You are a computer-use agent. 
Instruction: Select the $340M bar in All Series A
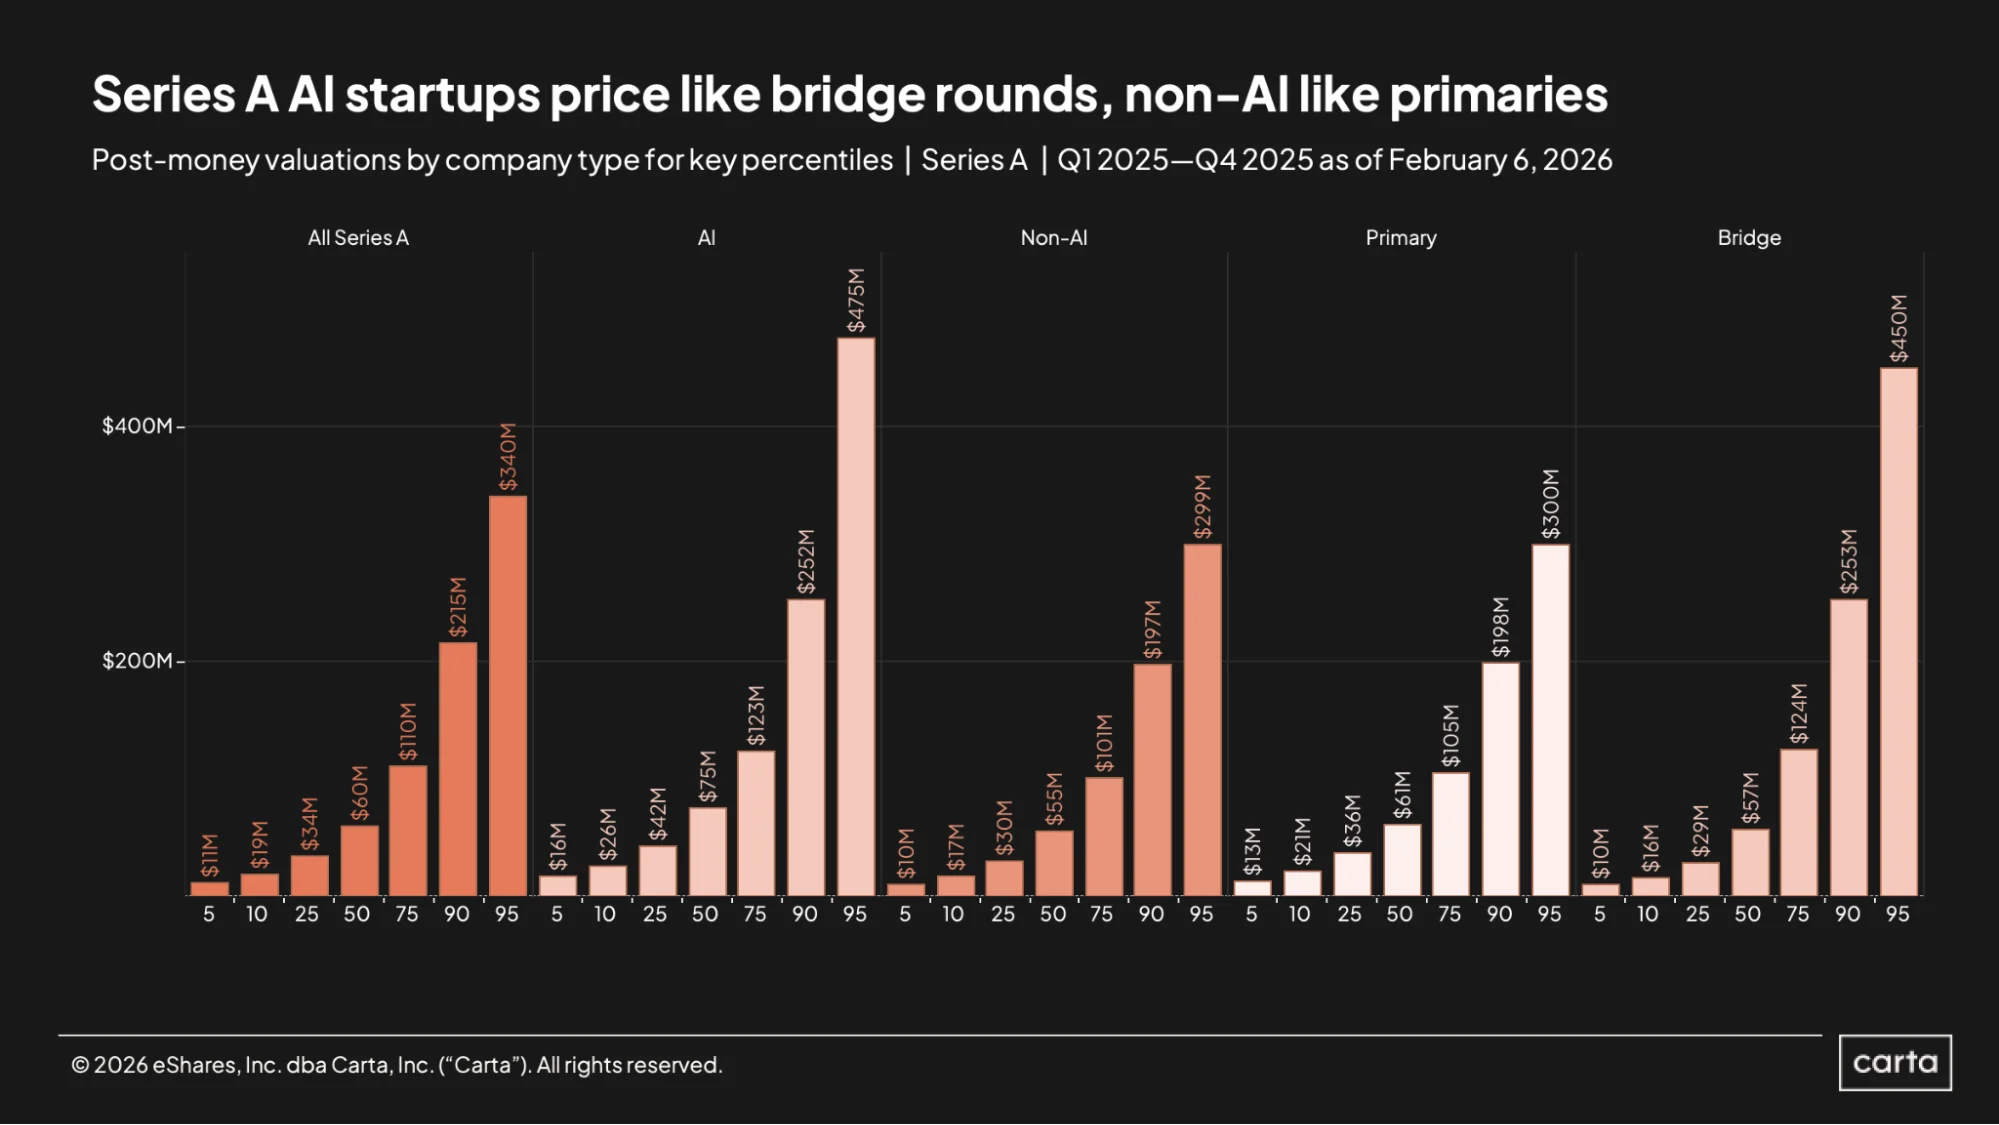coord(507,695)
